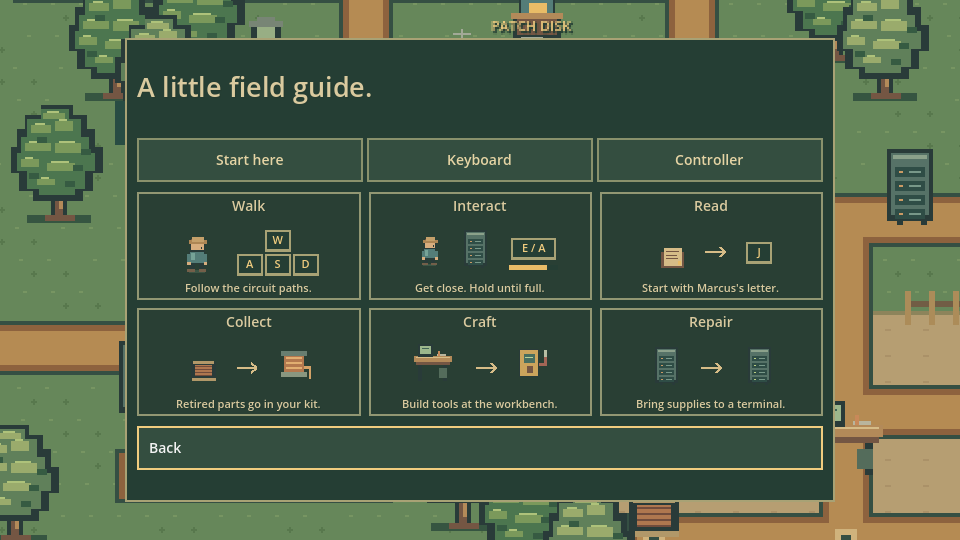Select the Walk heading
This screenshot has width=960, height=540.
click(249, 206)
